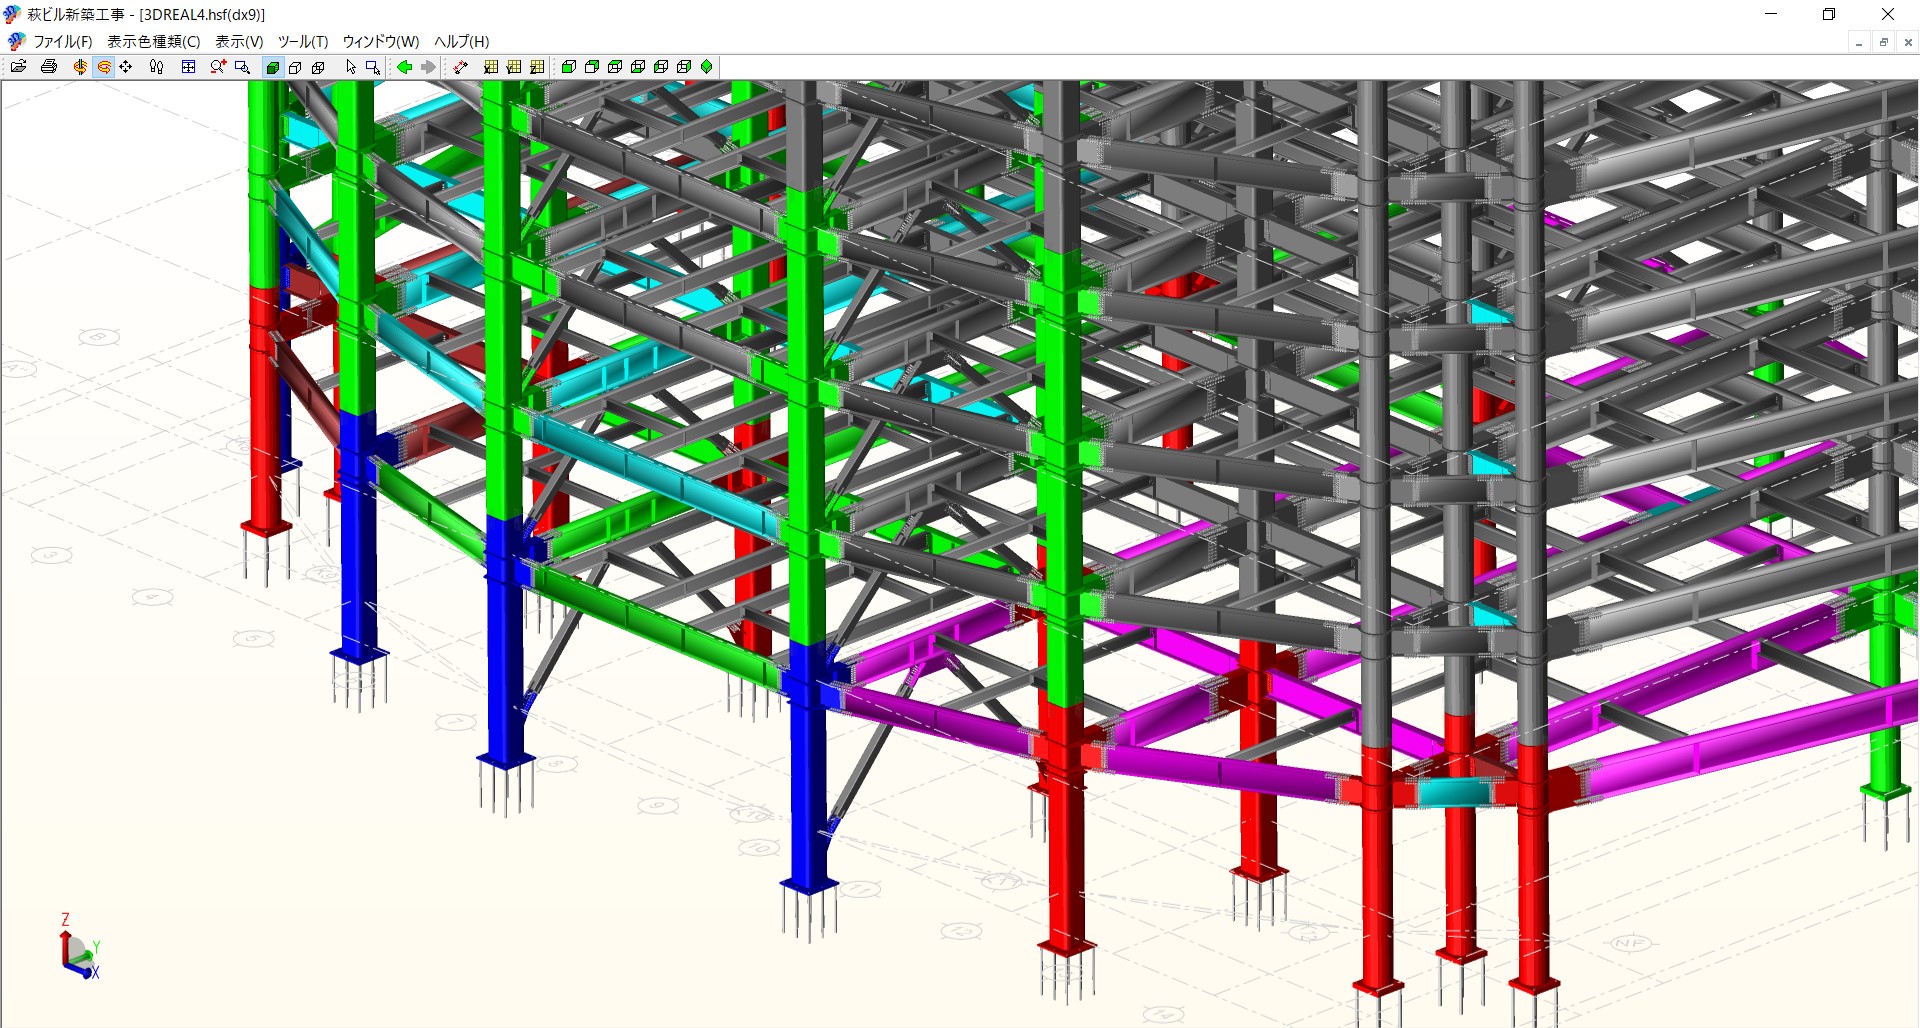Switch to hidden-line display mode

tap(295, 67)
